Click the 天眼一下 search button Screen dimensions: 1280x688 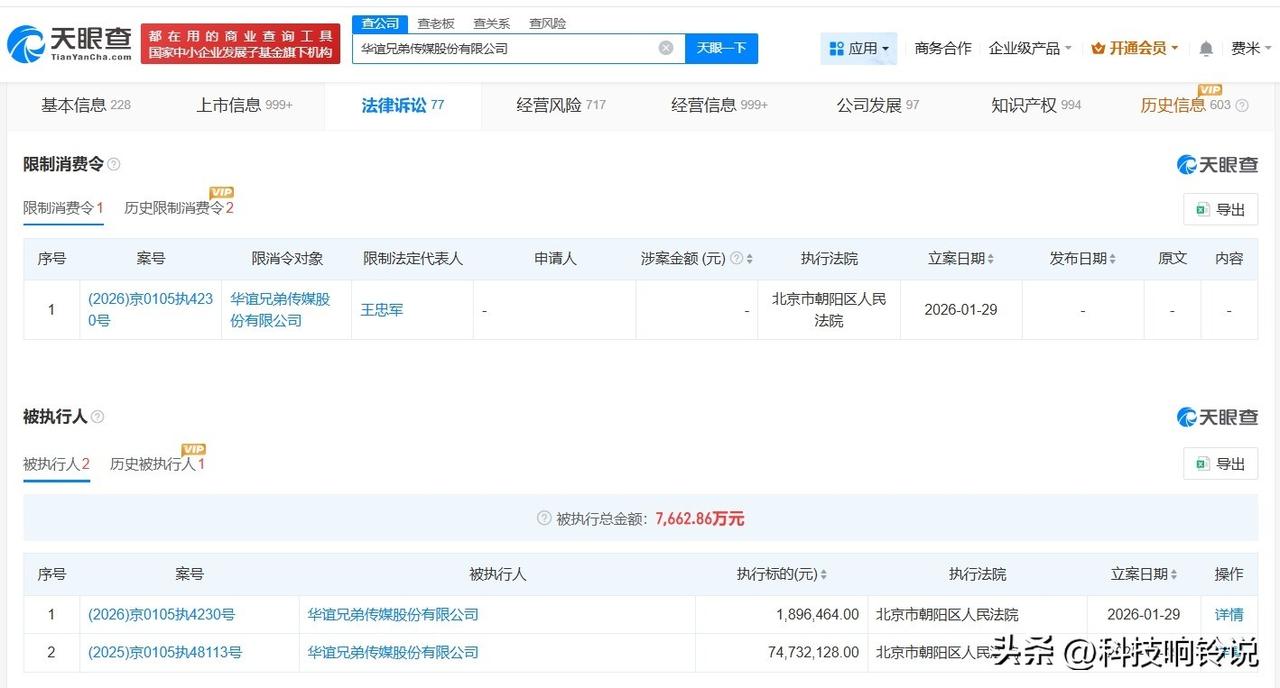pos(721,47)
